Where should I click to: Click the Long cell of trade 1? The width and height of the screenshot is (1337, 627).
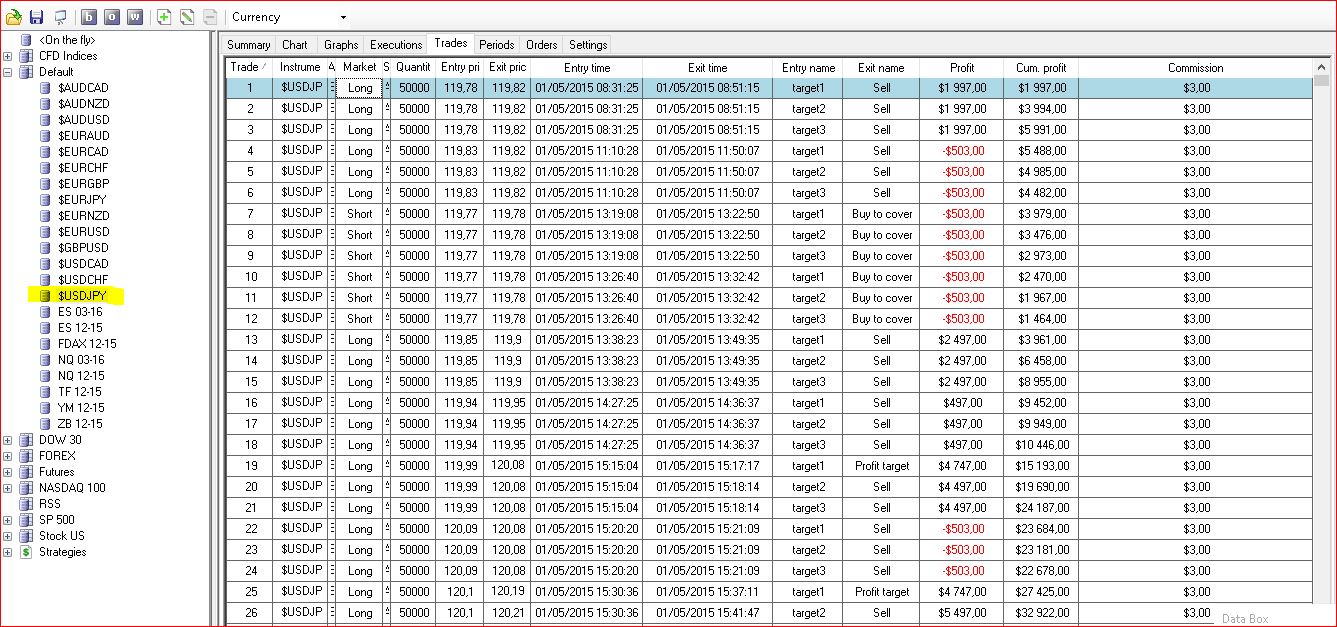pos(360,88)
